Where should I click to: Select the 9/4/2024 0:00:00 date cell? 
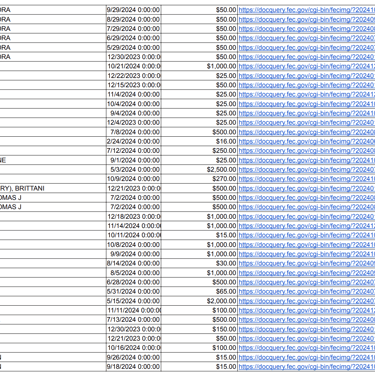(134, 113)
